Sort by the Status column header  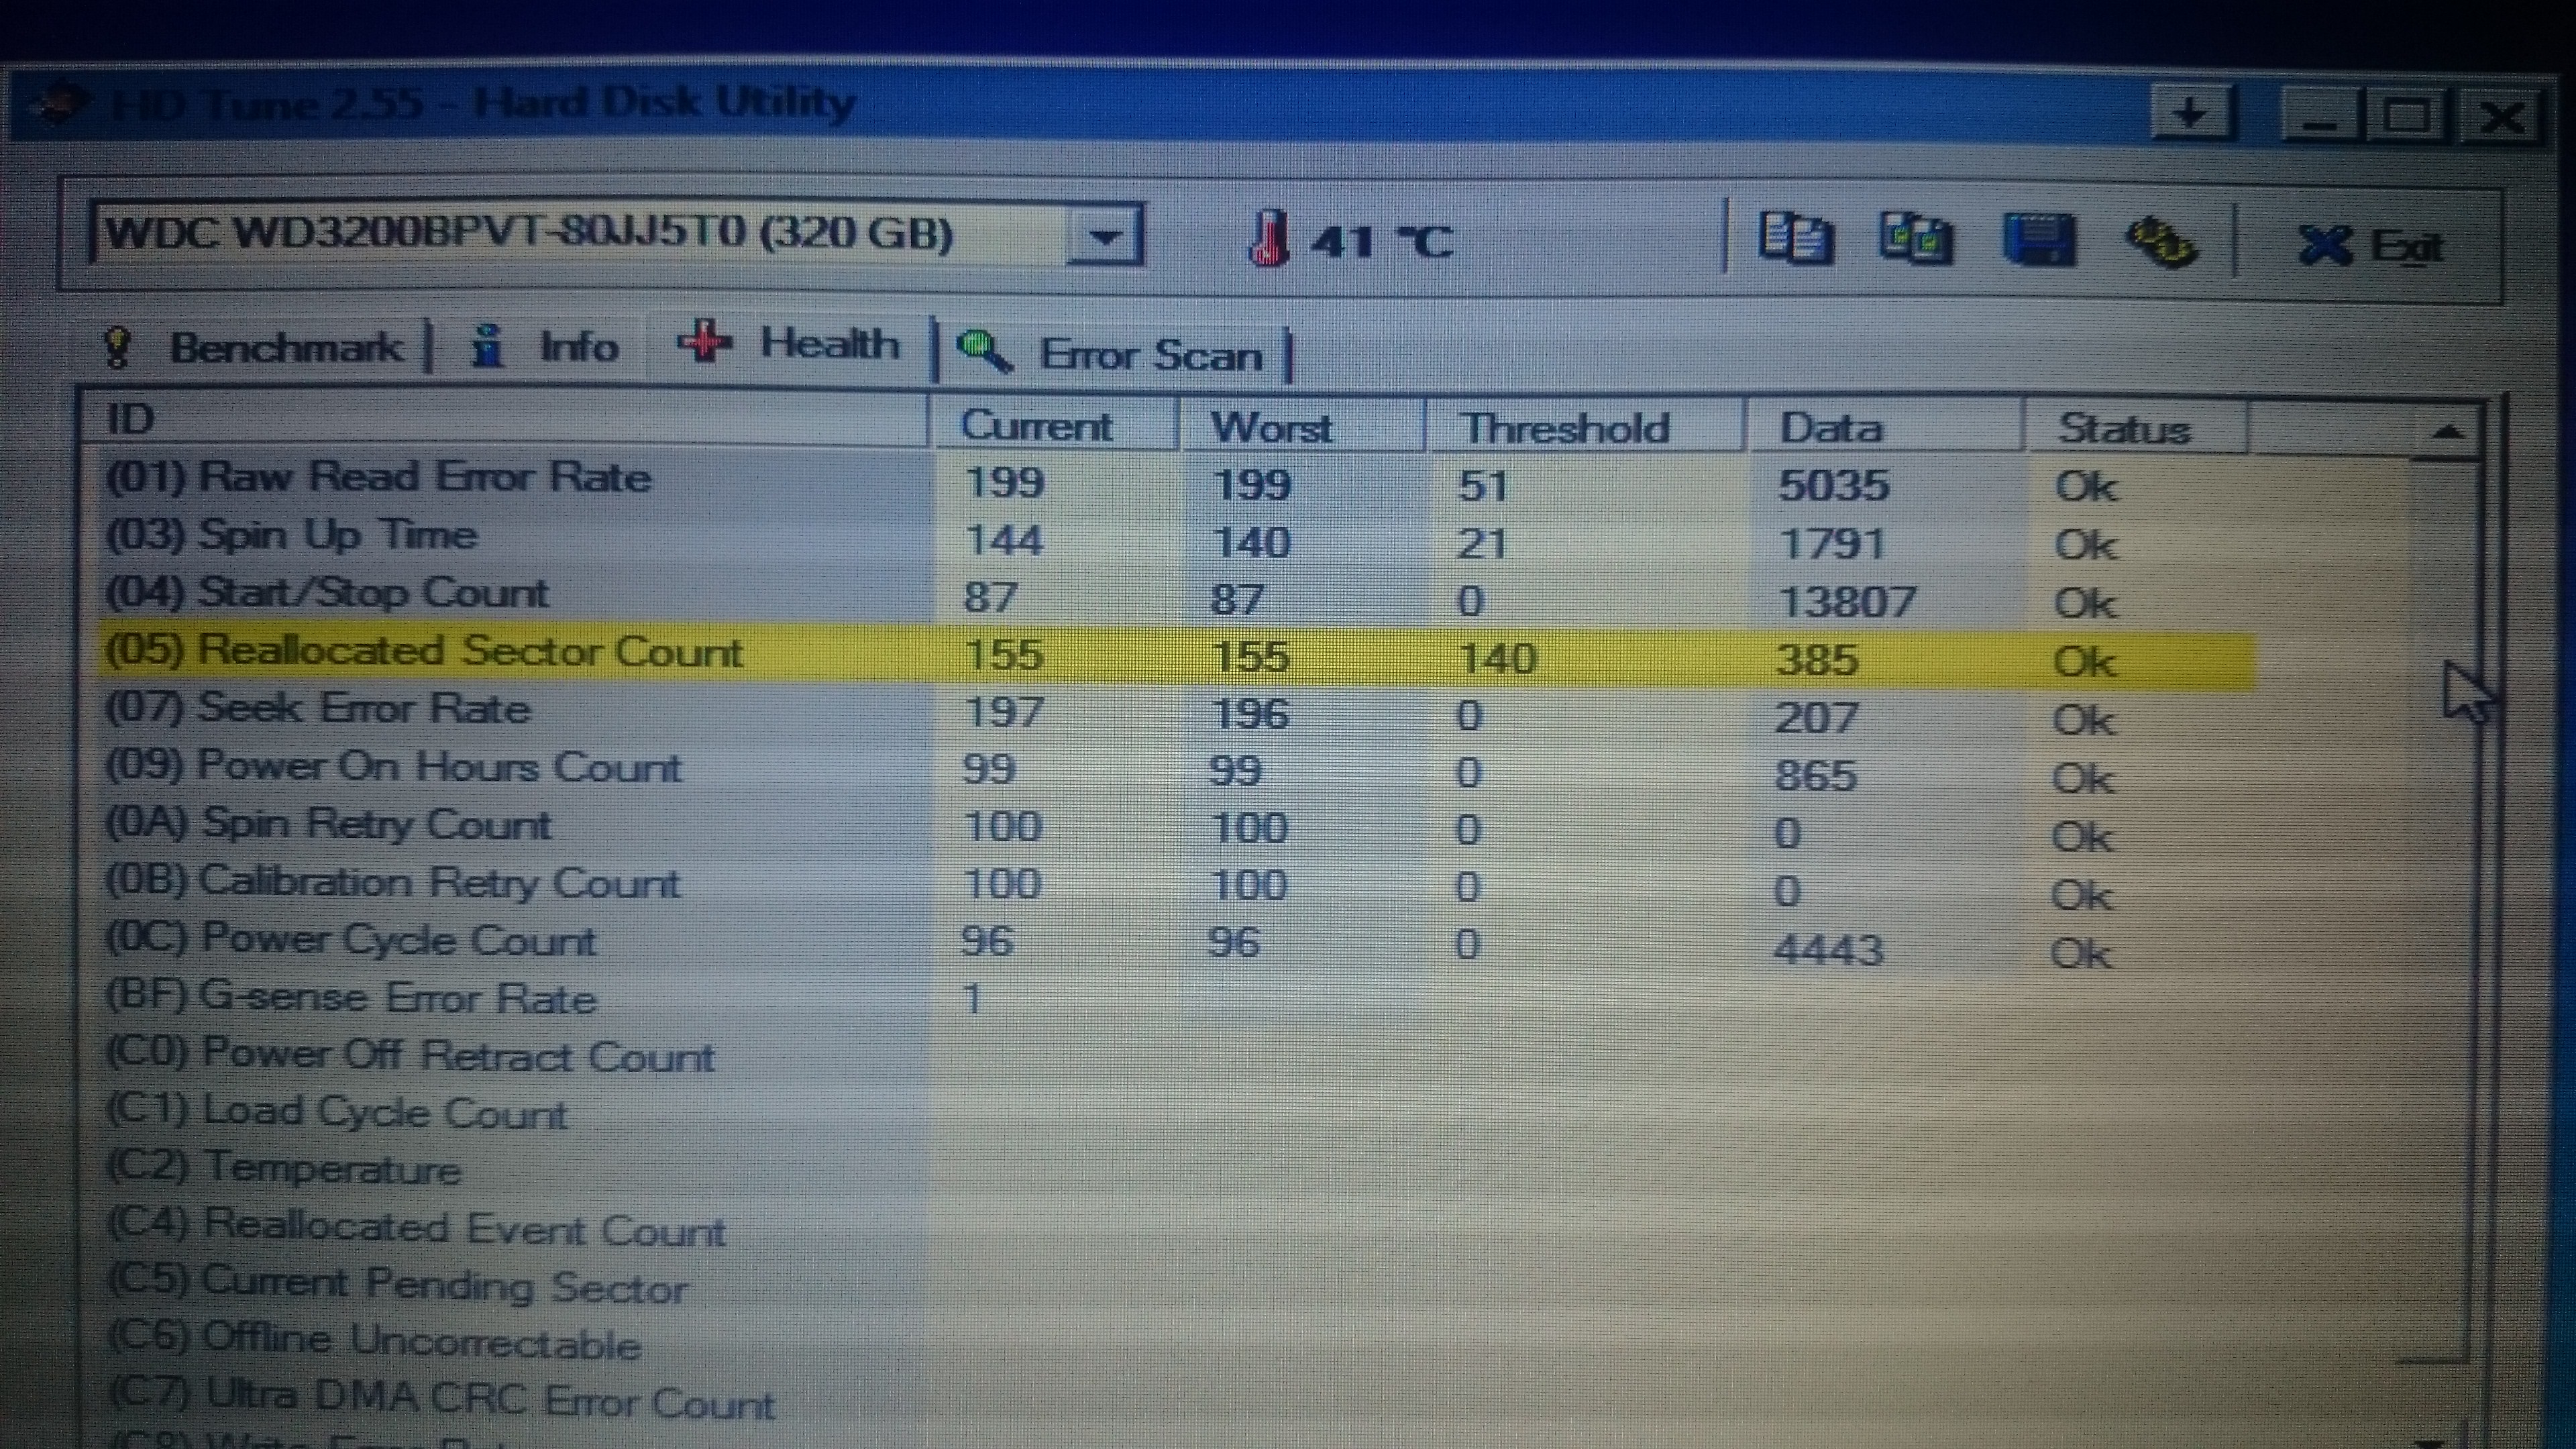(x=2138, y=429)
